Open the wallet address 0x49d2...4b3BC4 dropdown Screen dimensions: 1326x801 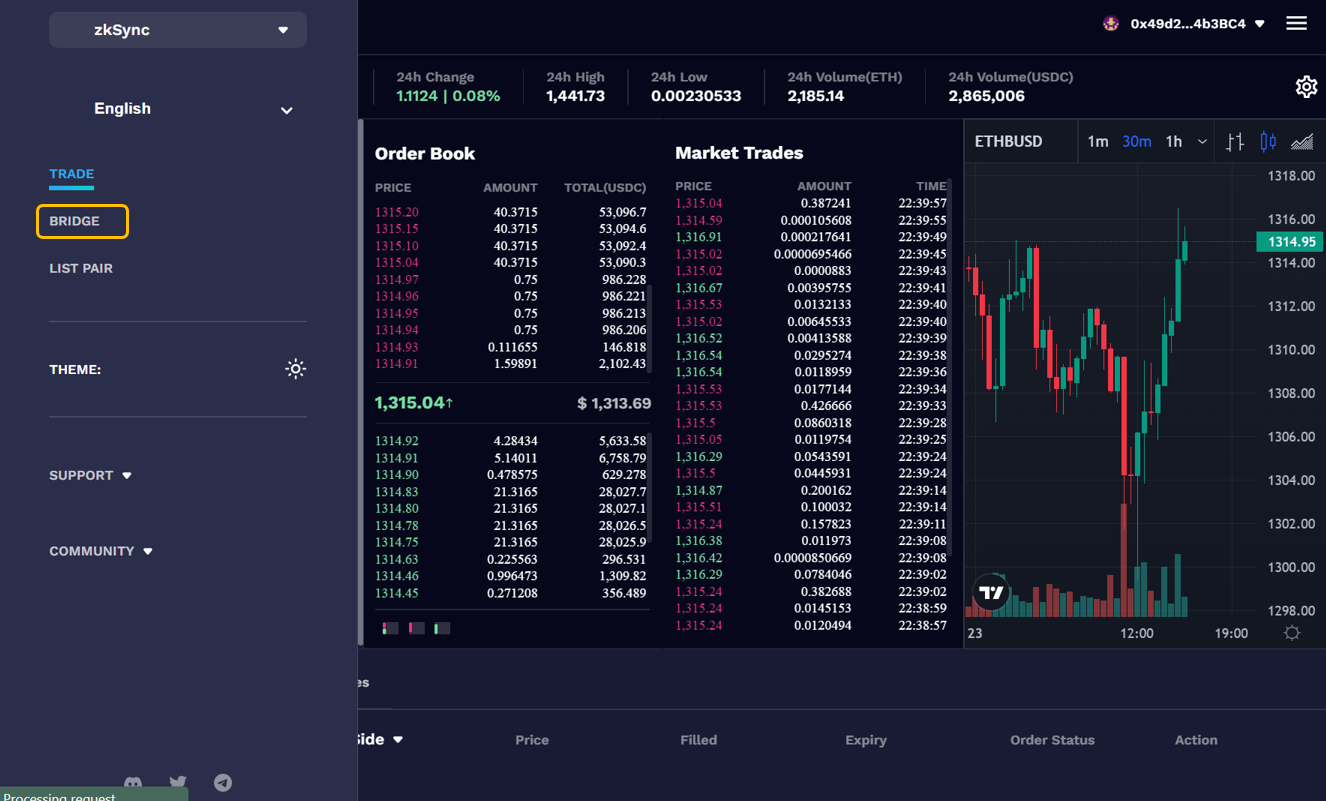(1187, 24)
